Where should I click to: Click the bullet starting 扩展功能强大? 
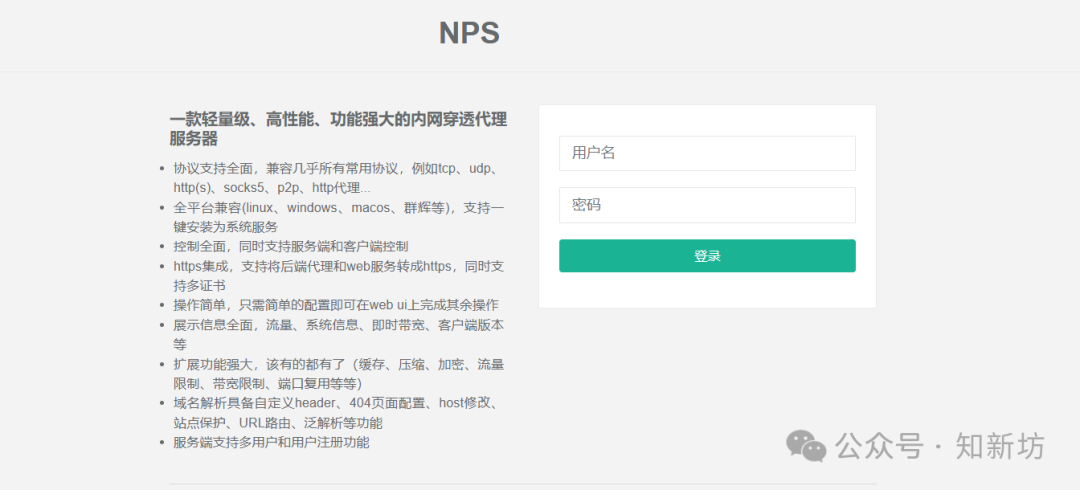(x=339, y=374)
